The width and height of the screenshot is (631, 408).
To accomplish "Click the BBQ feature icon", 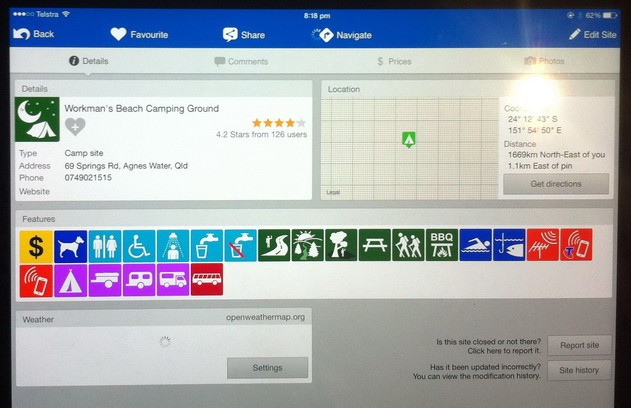I will [441, 245].
